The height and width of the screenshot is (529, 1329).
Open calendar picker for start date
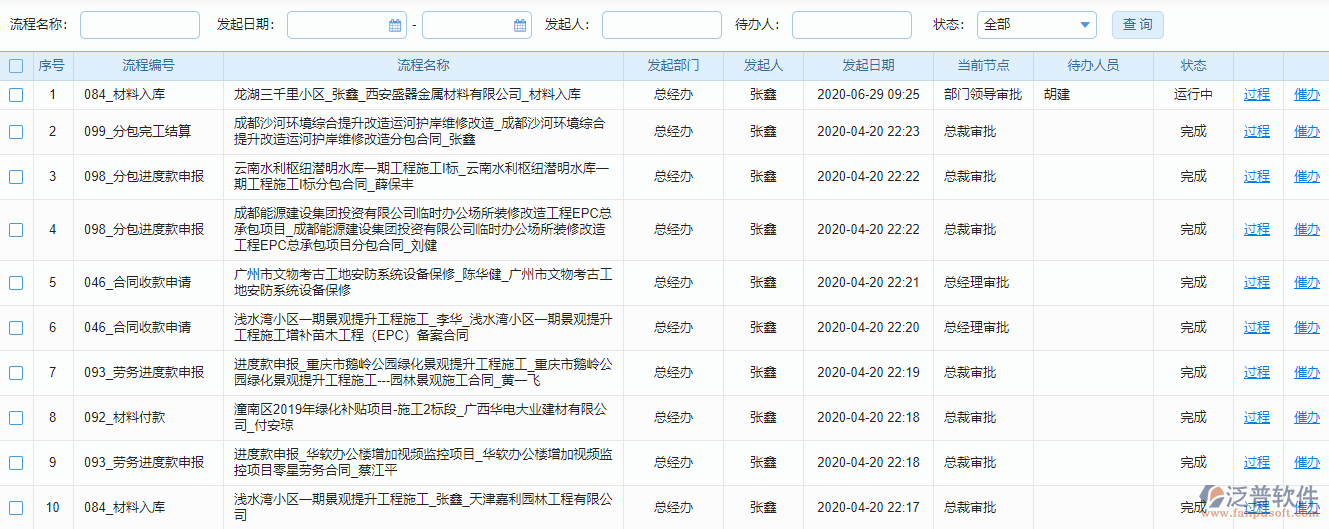395,25
